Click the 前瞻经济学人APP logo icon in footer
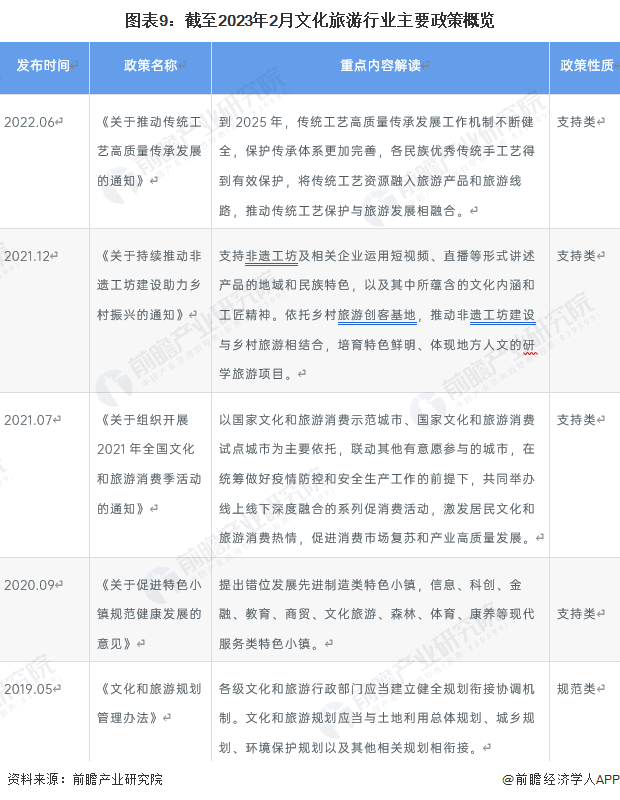The height and width of the screenshot is (800, 620). pyautogui.click(x=508, y=779)
